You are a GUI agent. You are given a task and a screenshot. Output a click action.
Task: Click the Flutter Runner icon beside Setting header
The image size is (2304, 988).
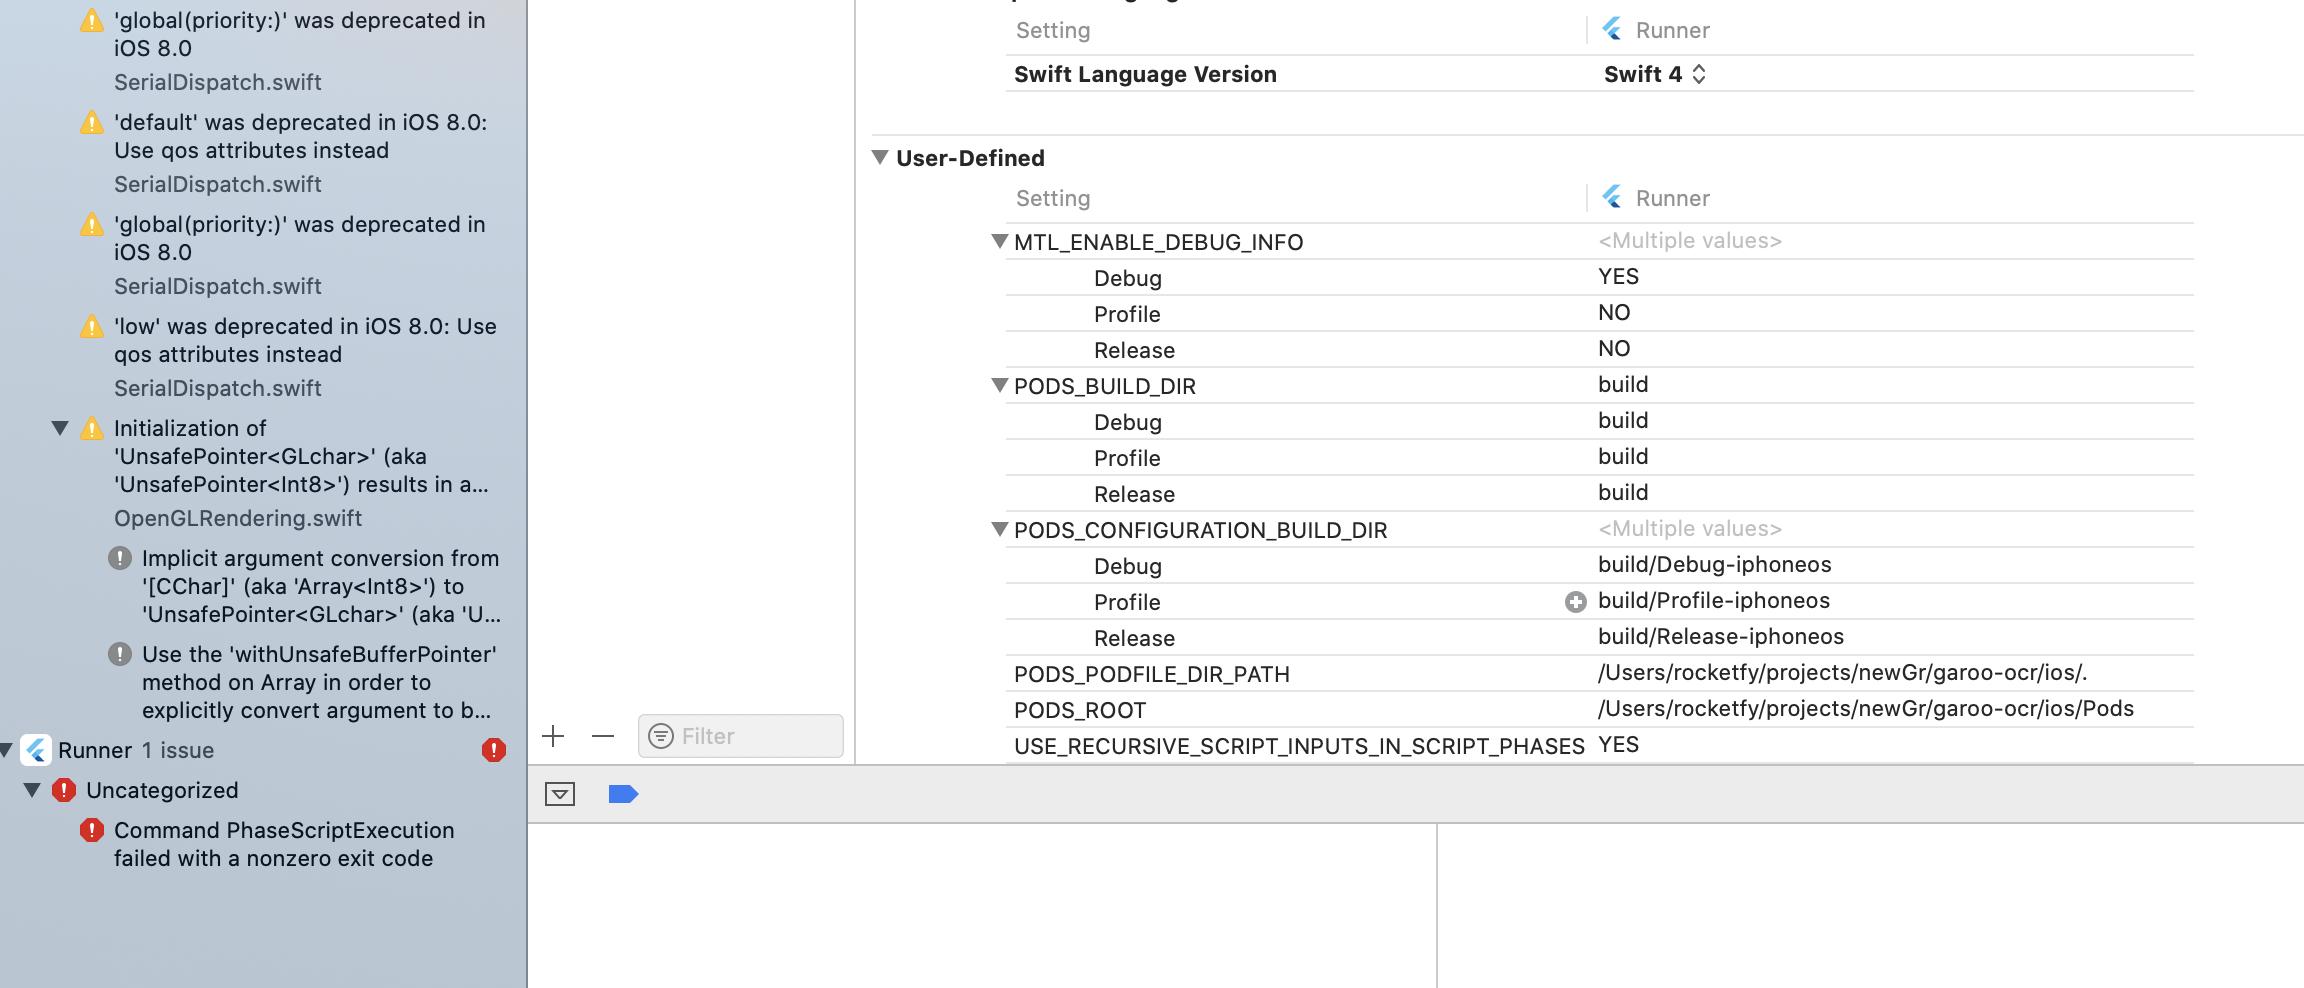tap(1615, 198)
